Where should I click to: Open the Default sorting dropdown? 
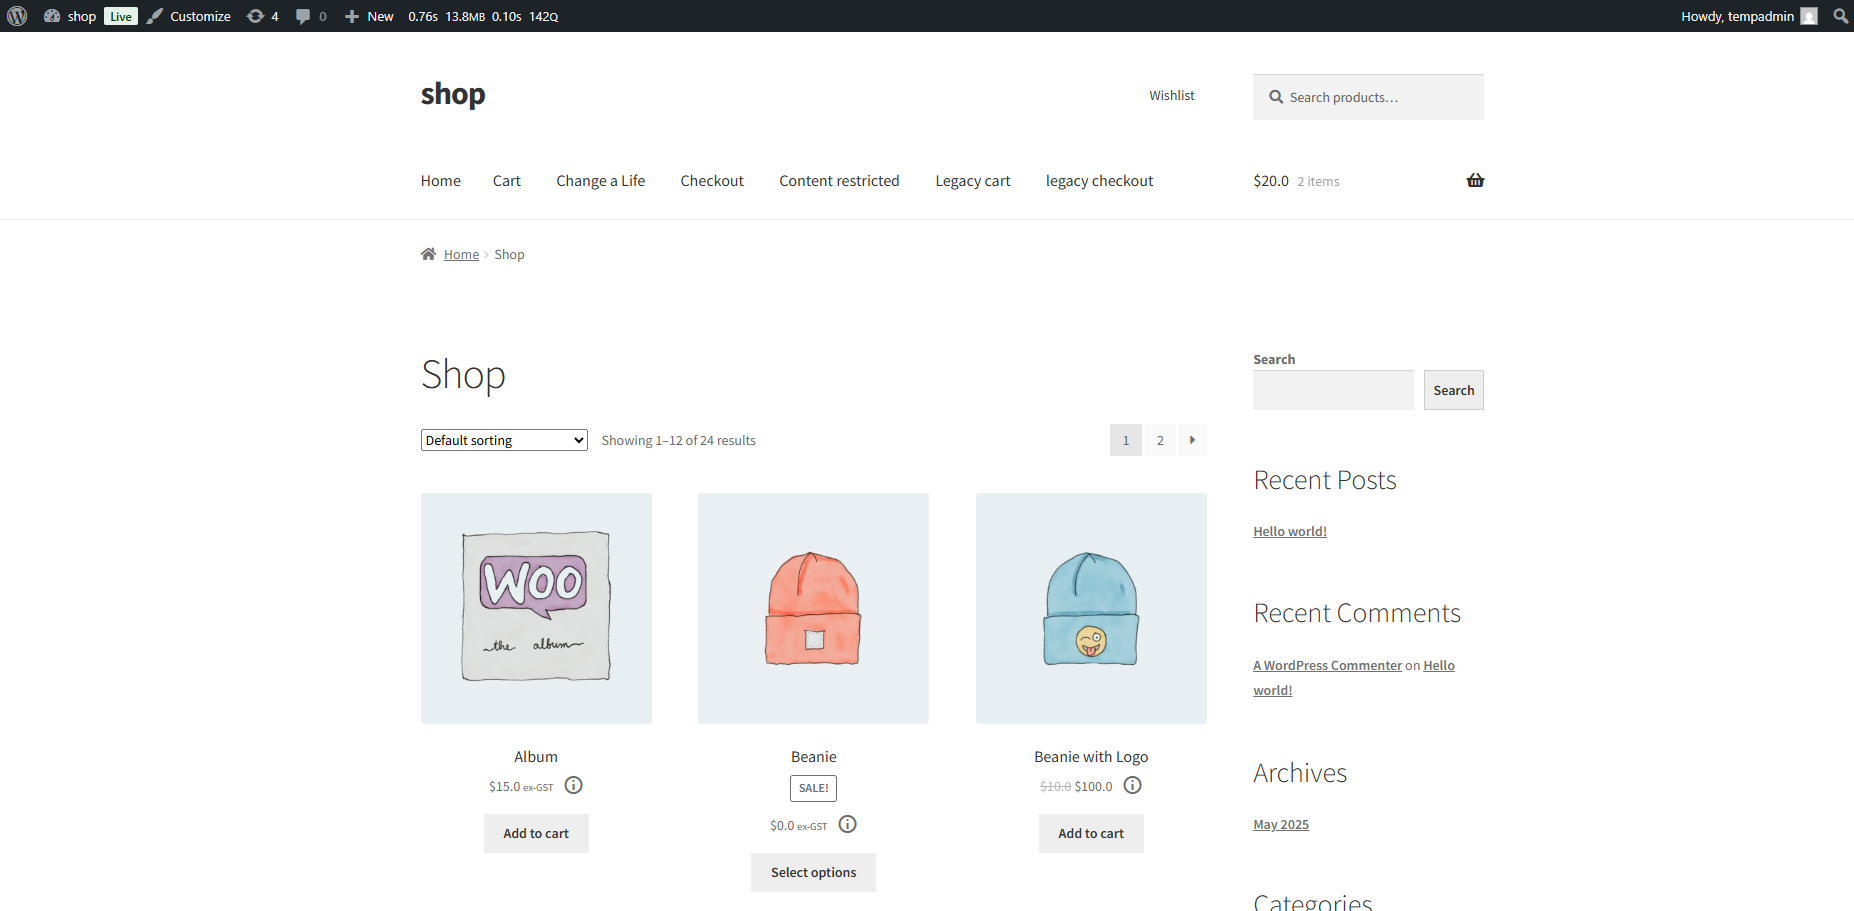[503, 440]
